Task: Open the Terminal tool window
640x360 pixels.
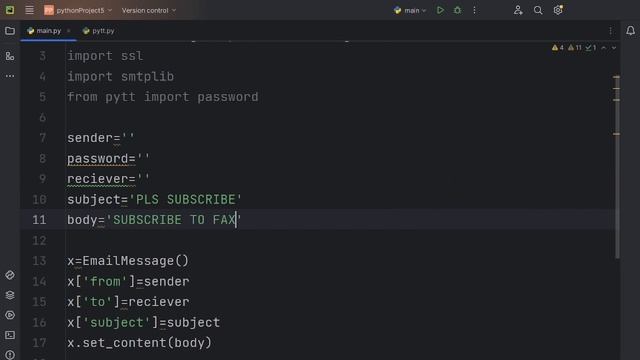Action: coord(10,335)
